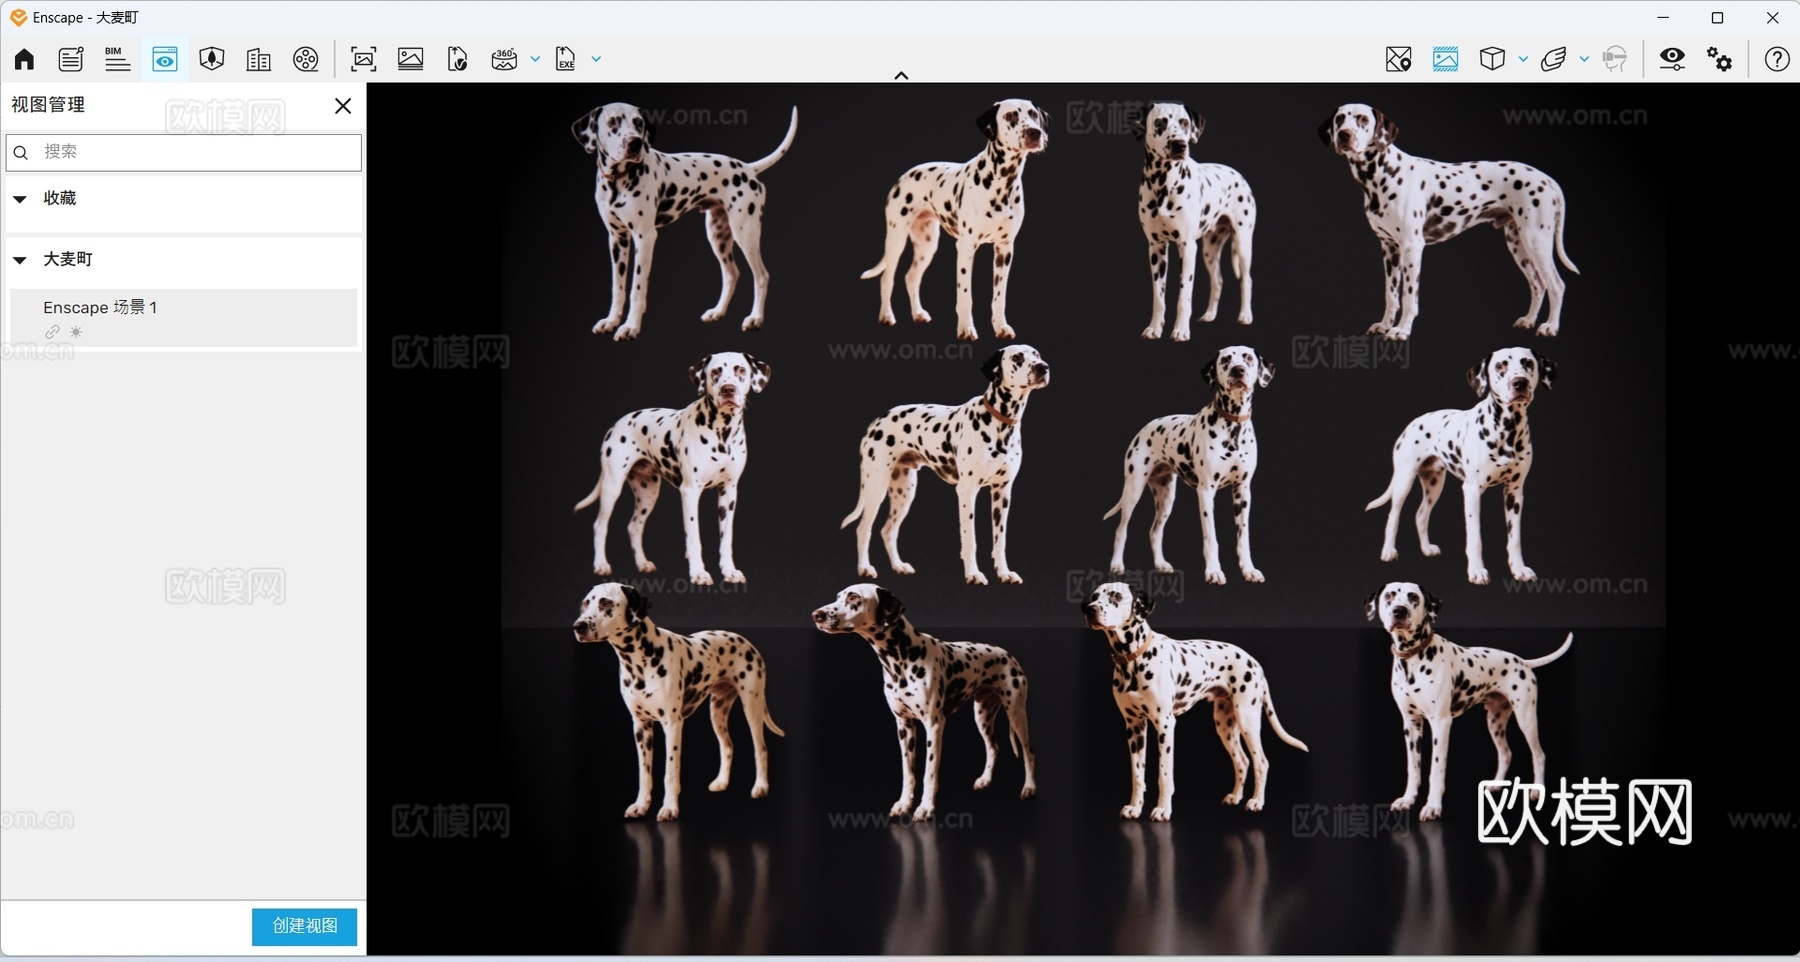The height and width of the screenshot is (962, 1800).
Task: Click the 视图管理 panel title
Action: click(x=48, y=105)
